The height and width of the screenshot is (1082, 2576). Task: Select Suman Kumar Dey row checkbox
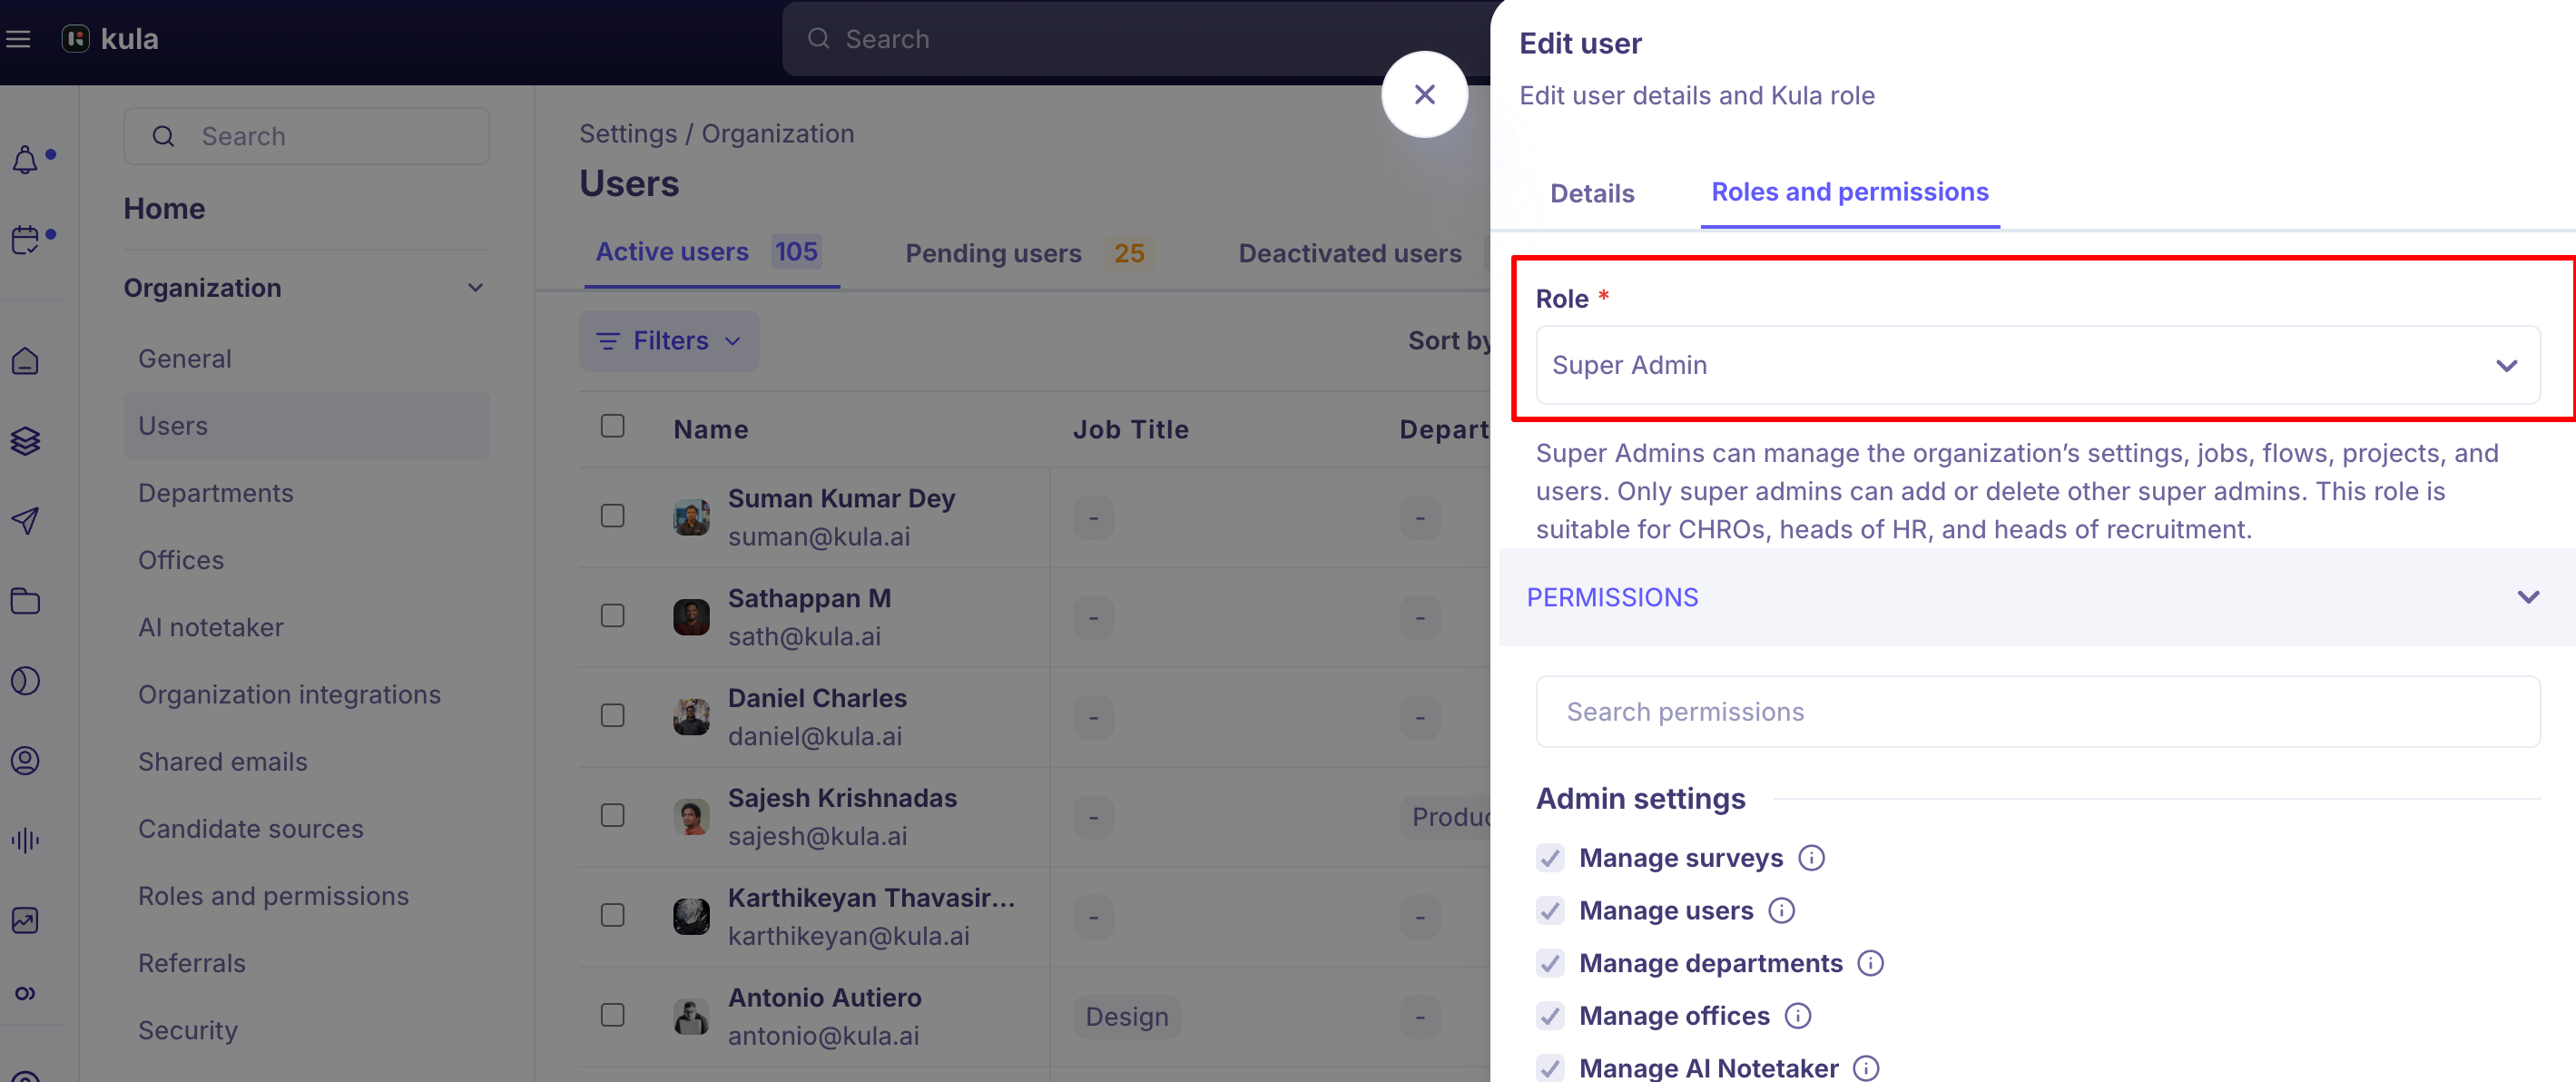click(612, 516)
